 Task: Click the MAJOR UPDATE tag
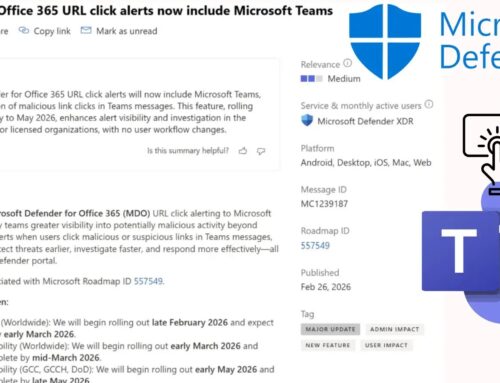(x=330, y=329)
